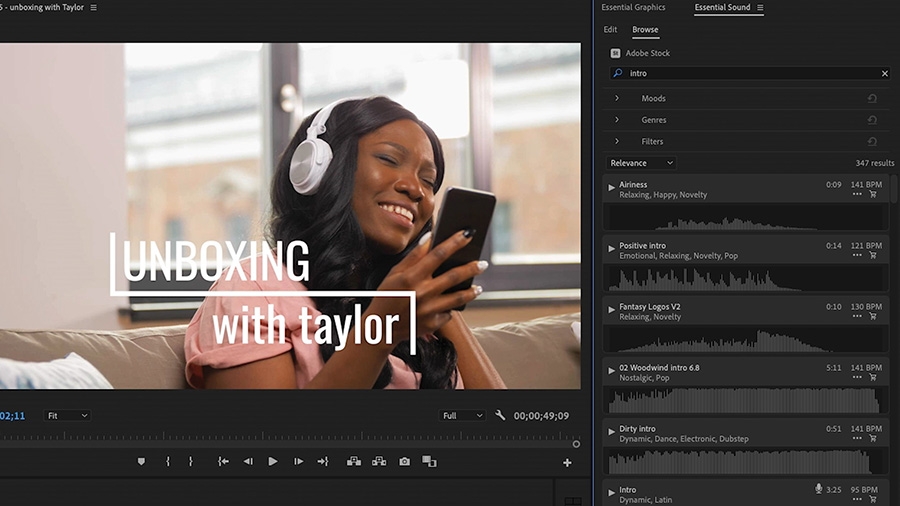This screenshot has height=506, width=900.
Task: Click the cart icon for Airiness track
Action: pos(873,194)
